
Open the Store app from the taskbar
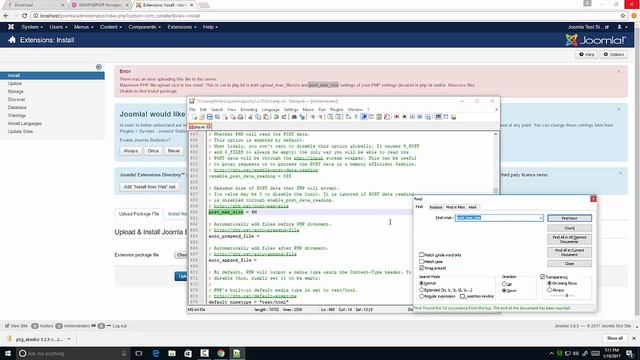pos(188,353)
